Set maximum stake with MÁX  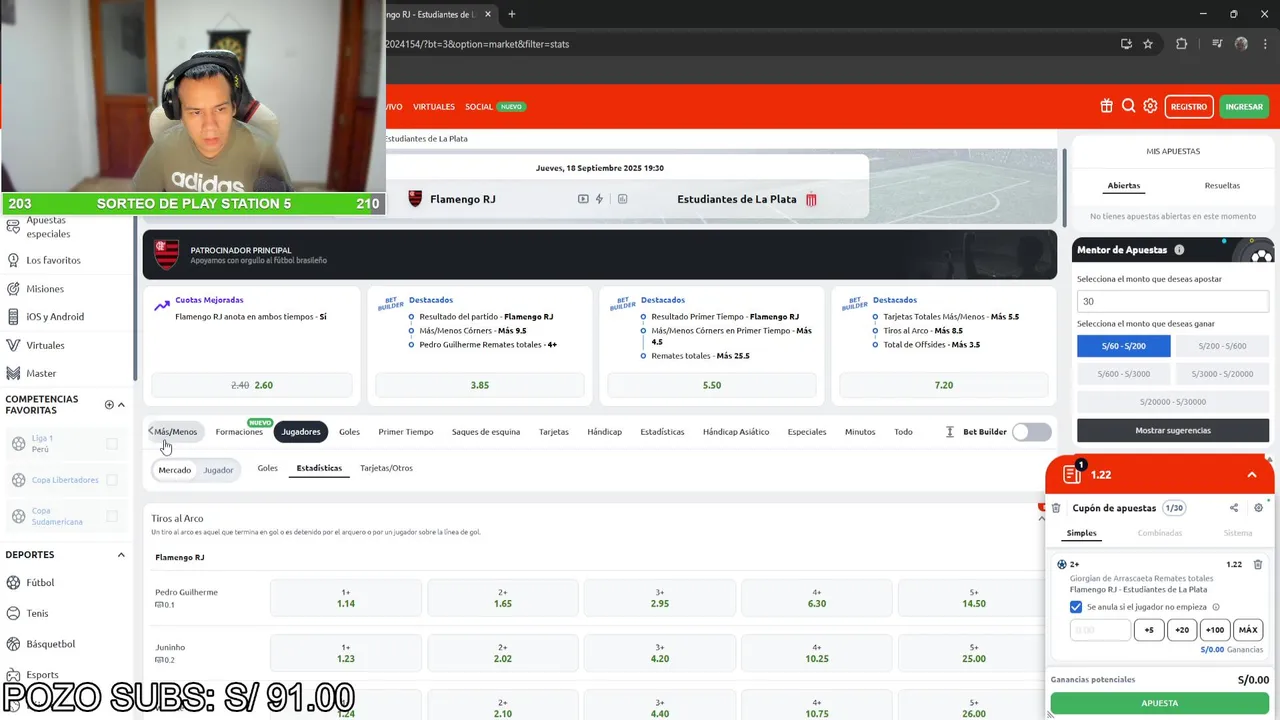[x=1248, y=630]
